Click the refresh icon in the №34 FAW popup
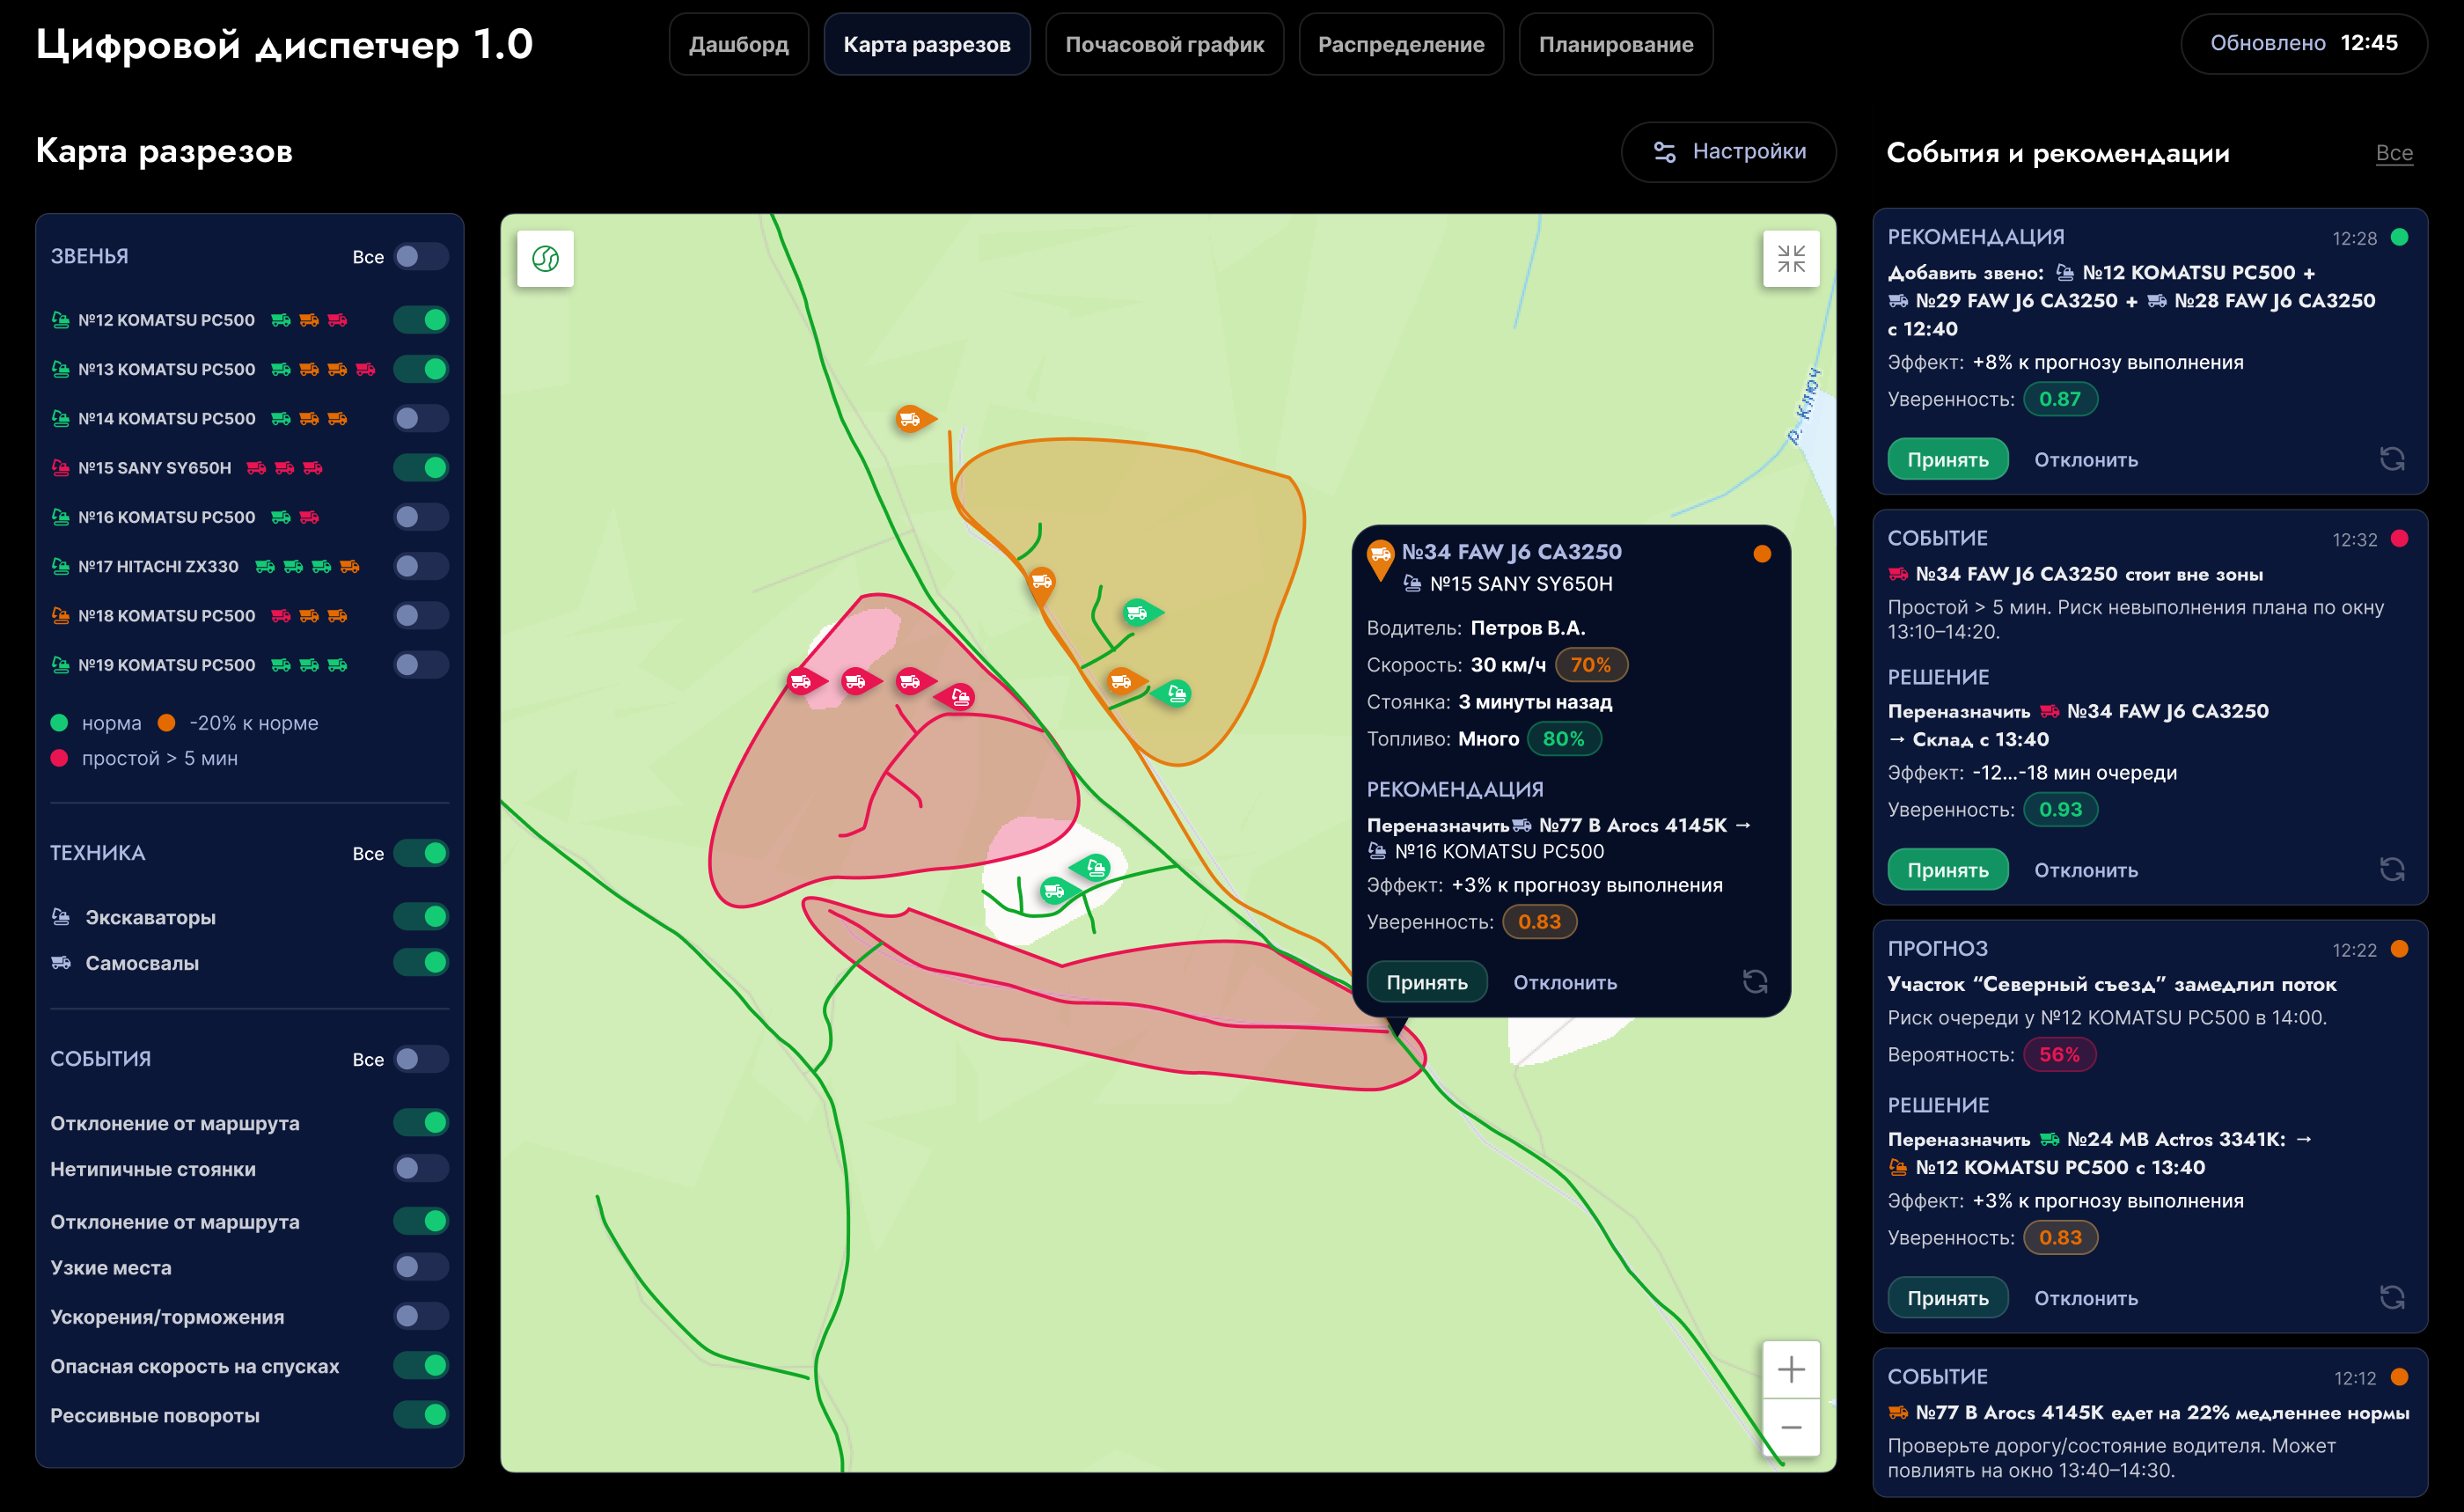This screenshot has width=2464, height=1512. pyautogui.click(x=1755, y=981)
